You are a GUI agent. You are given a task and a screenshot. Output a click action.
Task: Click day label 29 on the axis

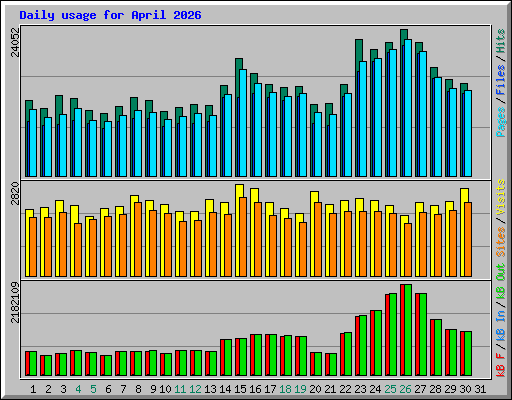(x=450, y=389)
